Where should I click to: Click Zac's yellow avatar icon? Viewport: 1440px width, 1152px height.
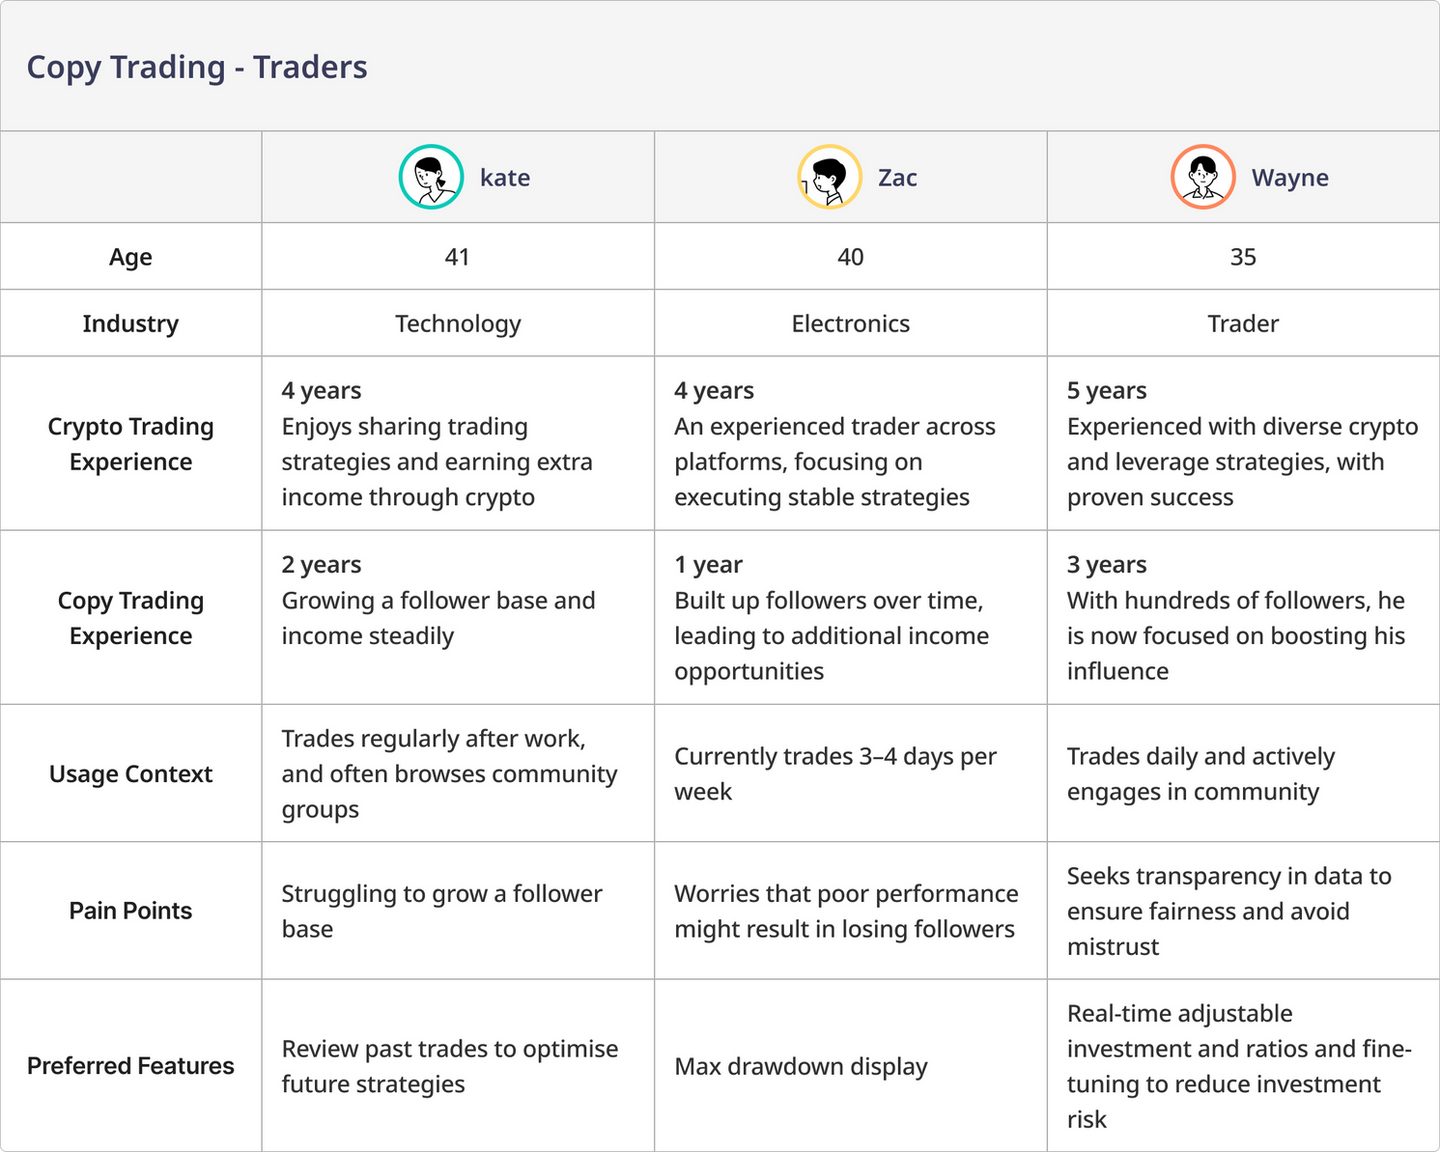pos(830,177)
